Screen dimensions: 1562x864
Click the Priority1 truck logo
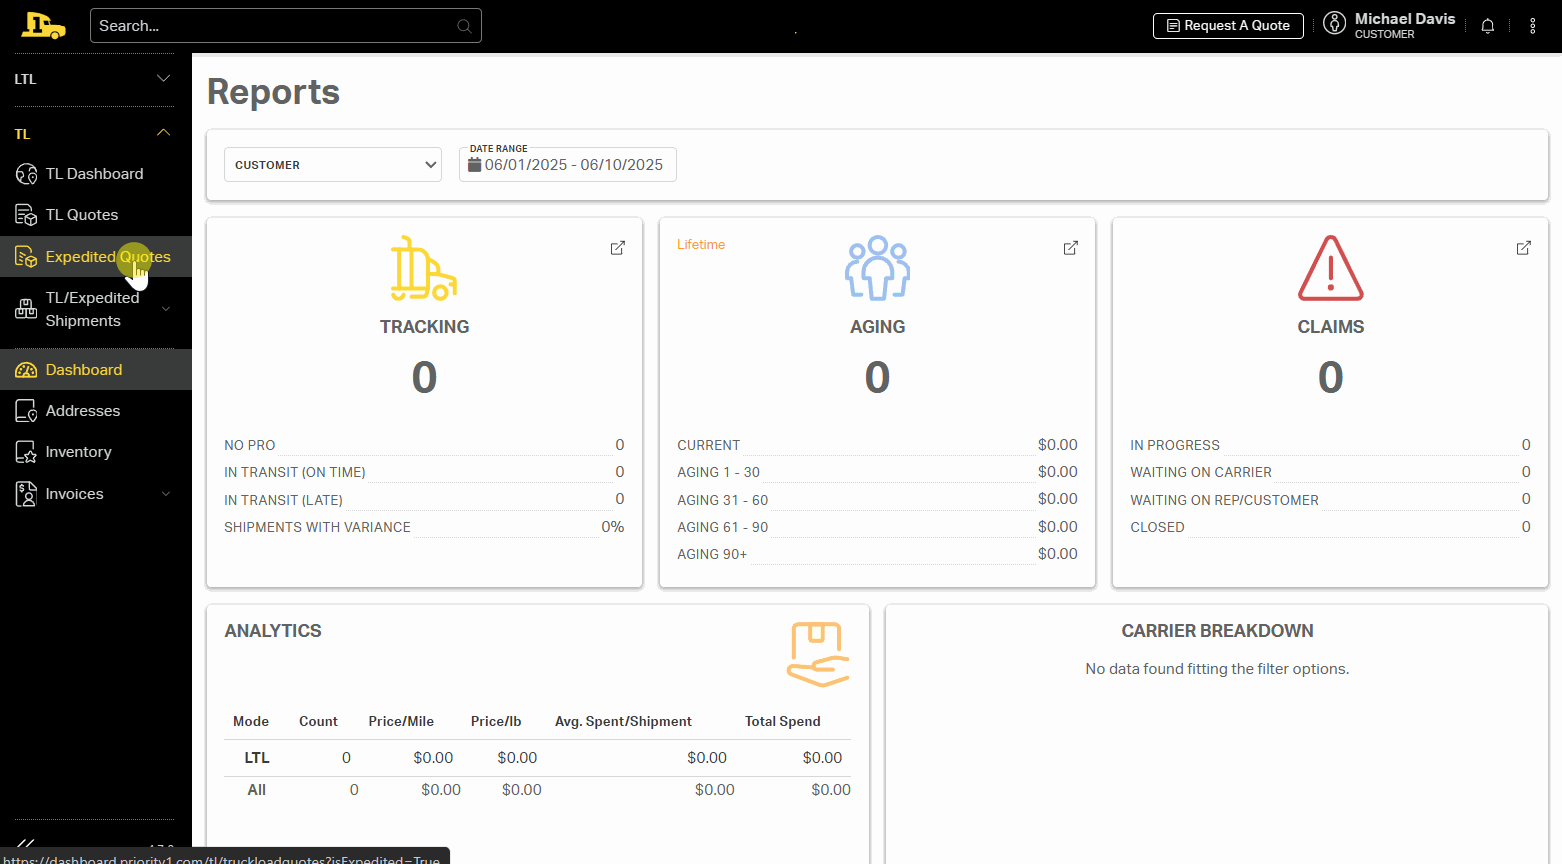pyautogui.click(x=43, y=25)
